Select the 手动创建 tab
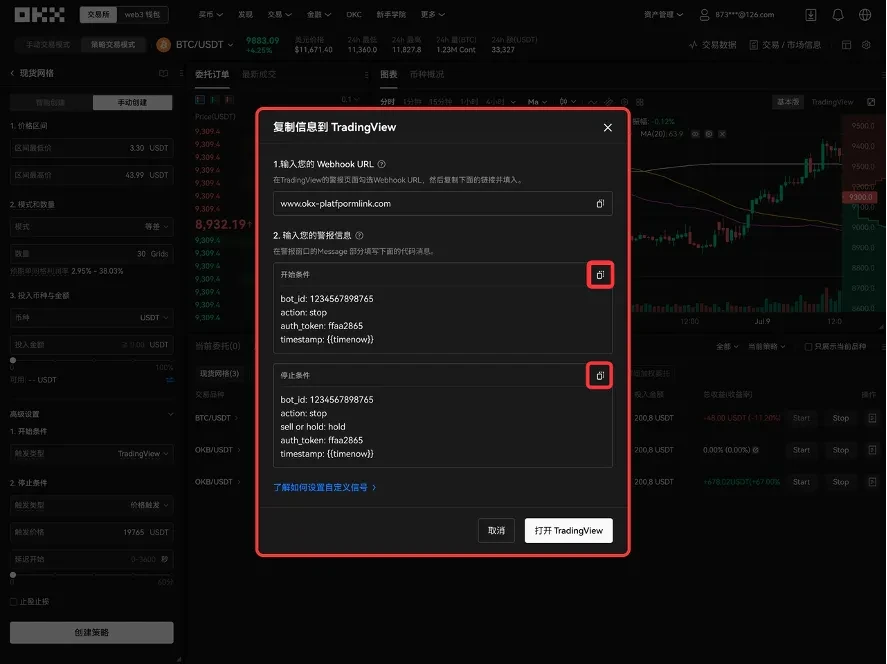 click(132, 102)
